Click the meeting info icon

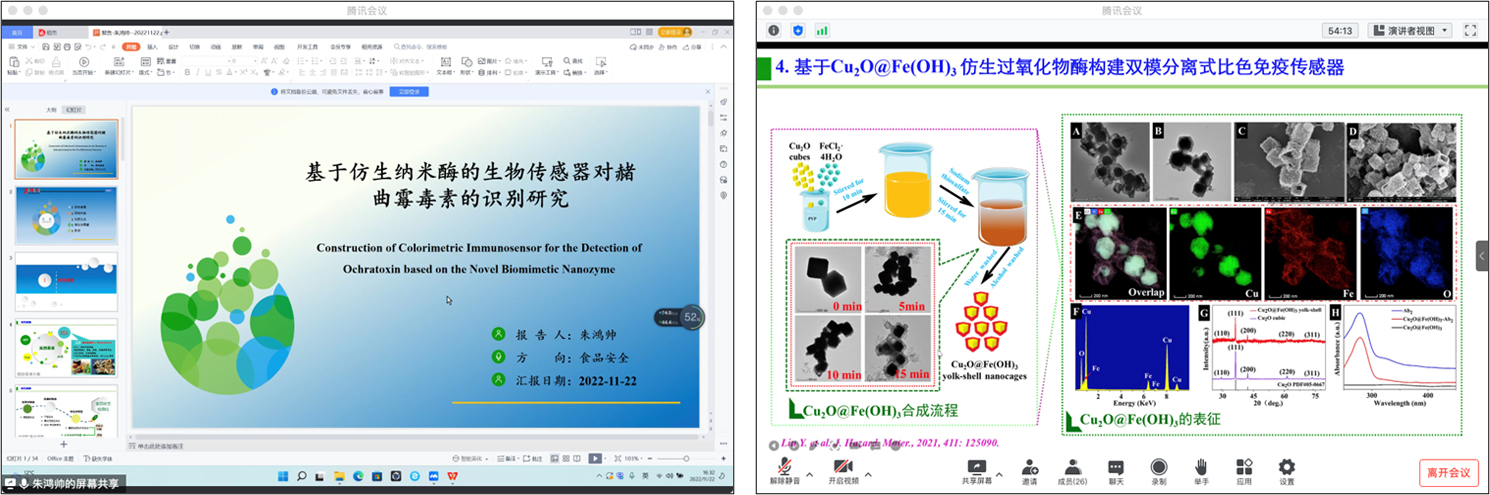pyautogui.click(x=773, y=30)
